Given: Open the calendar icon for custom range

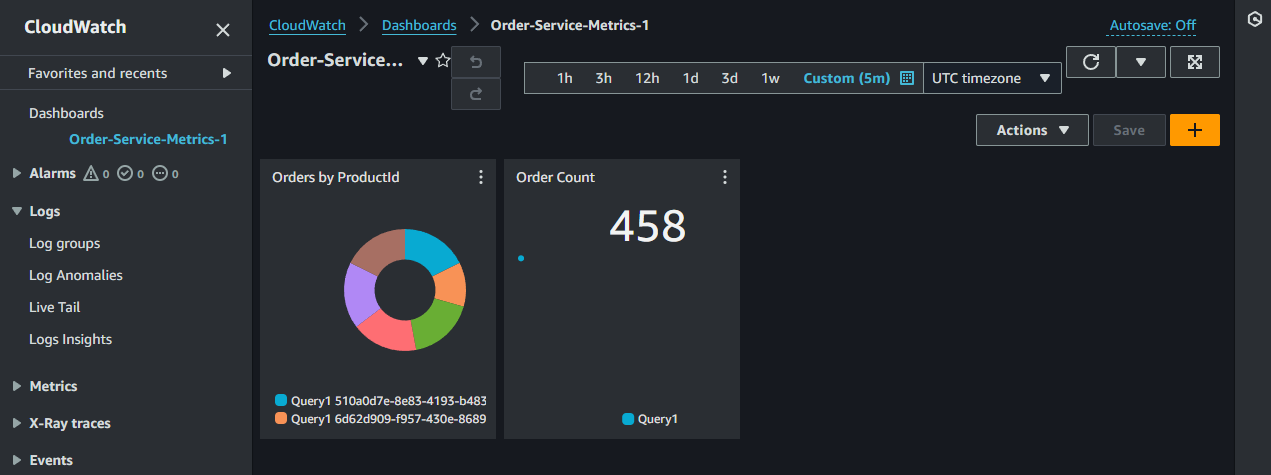Looking at the screenshot, I should tap(907, 78).
